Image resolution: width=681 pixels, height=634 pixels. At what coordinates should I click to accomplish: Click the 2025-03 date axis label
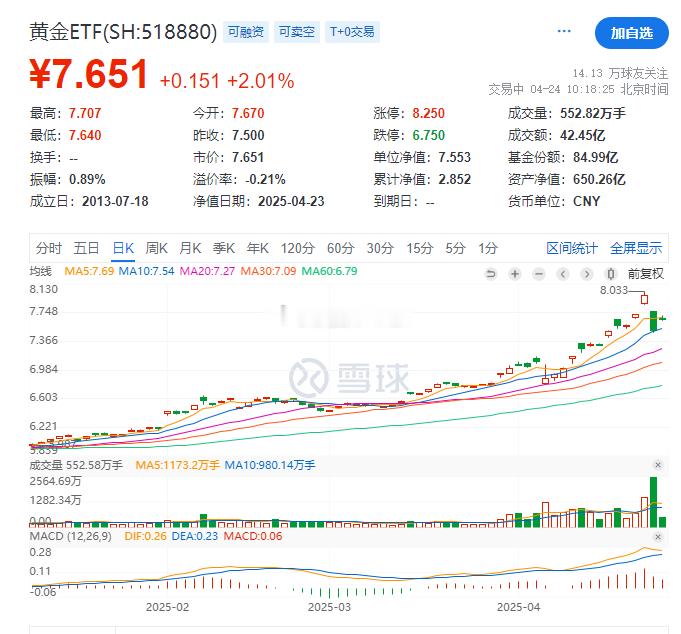click(329, 607)
